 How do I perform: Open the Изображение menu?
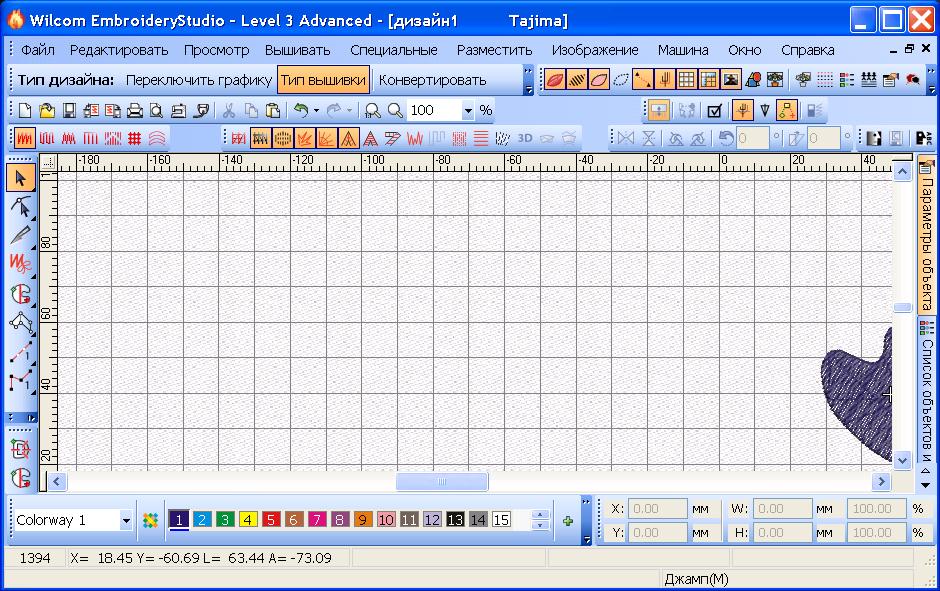click(595, 50)
